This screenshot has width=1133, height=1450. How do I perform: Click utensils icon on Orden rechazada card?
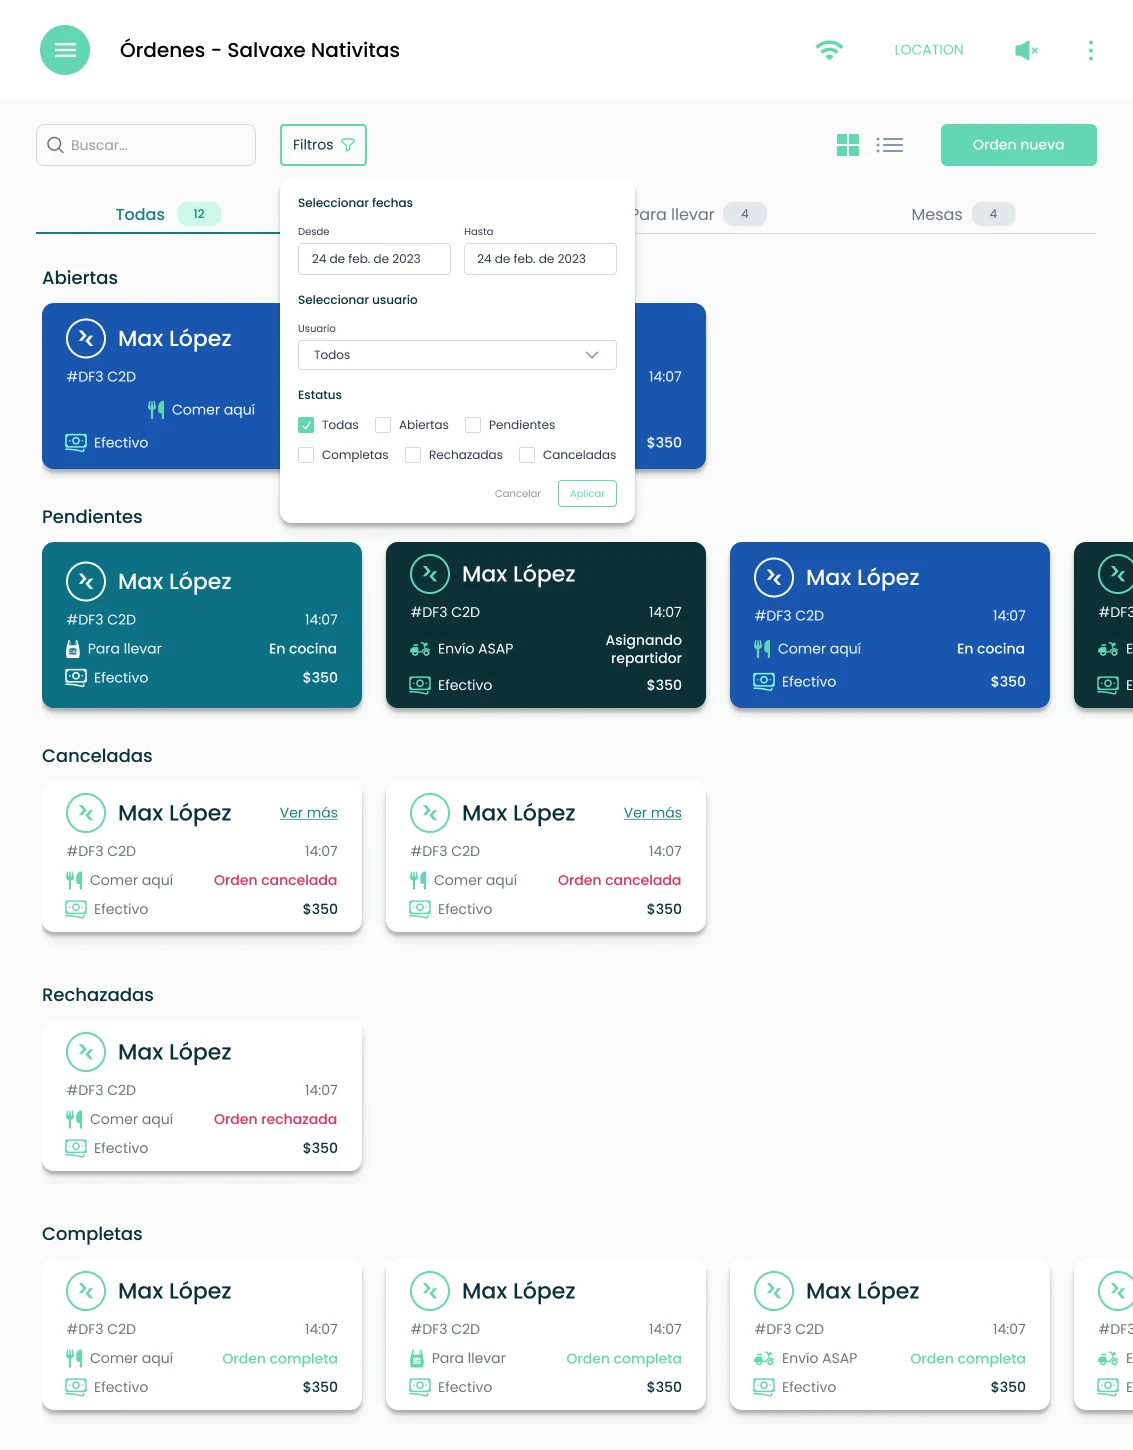(74, 1119)
